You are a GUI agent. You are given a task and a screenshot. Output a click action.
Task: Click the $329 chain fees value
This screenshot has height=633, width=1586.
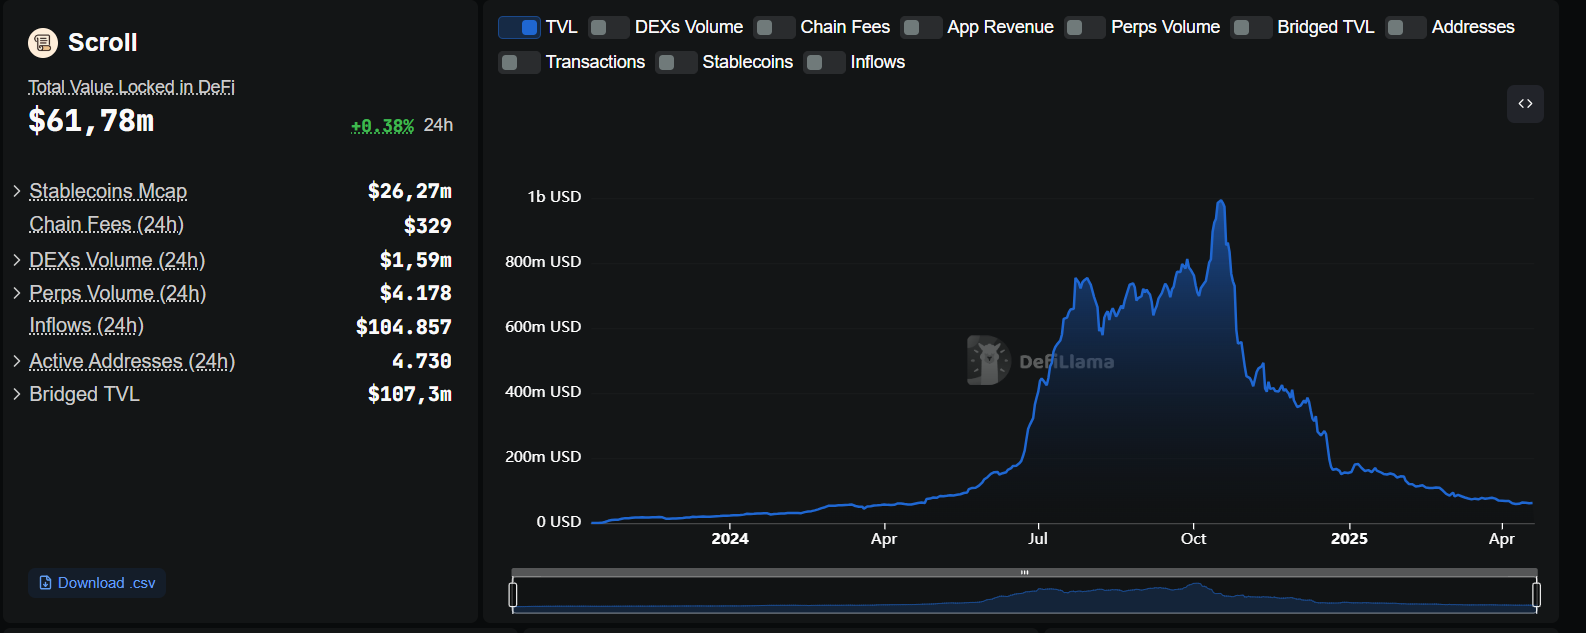[x=428, y=226]
